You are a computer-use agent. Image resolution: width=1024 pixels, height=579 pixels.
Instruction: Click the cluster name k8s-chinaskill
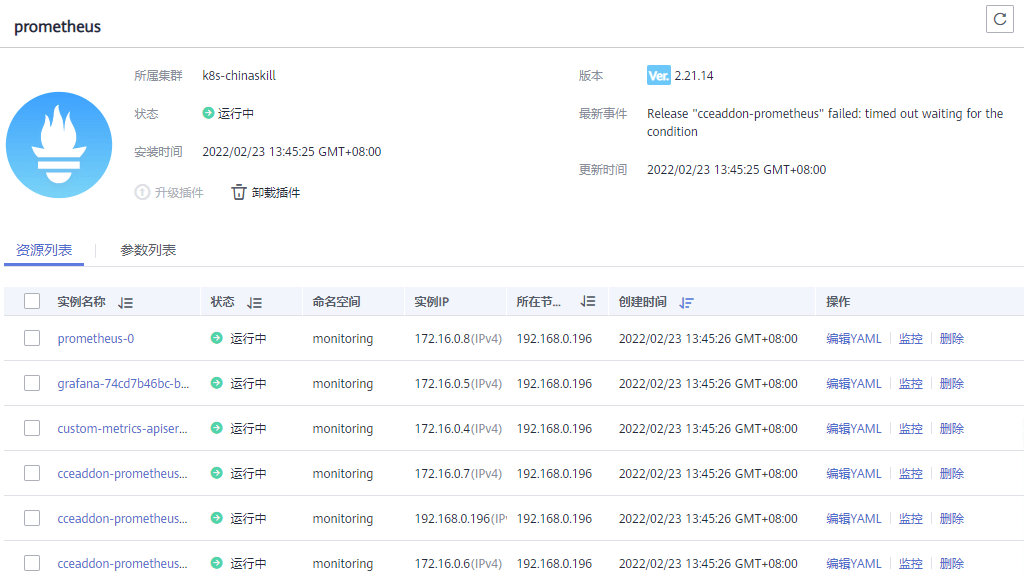239,76
